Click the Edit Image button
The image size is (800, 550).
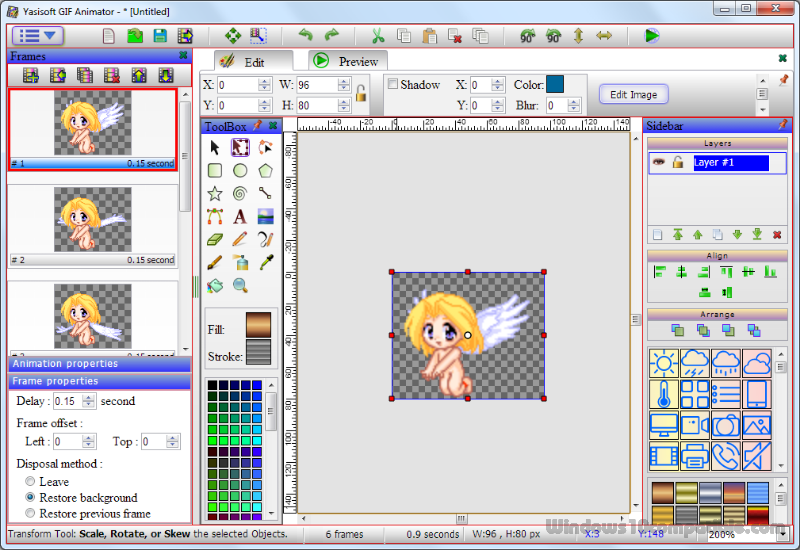(x=633, y=94)
